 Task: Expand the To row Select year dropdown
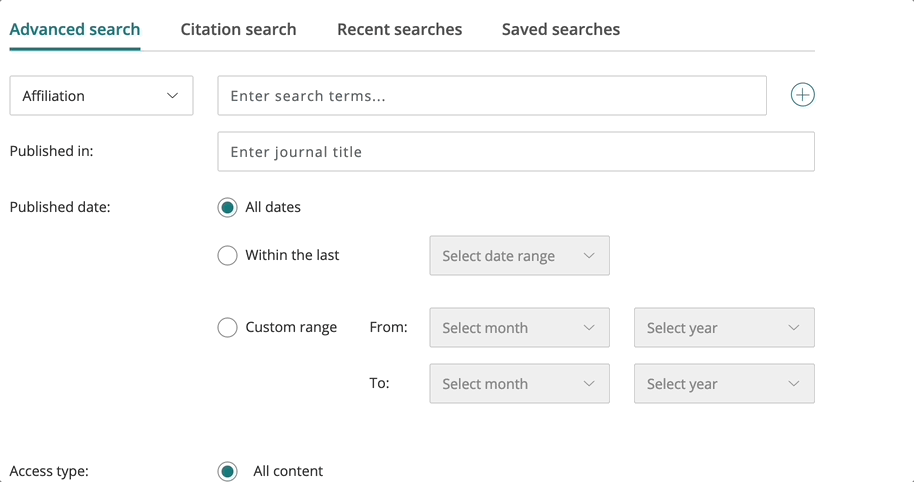(x=724, y=384)
